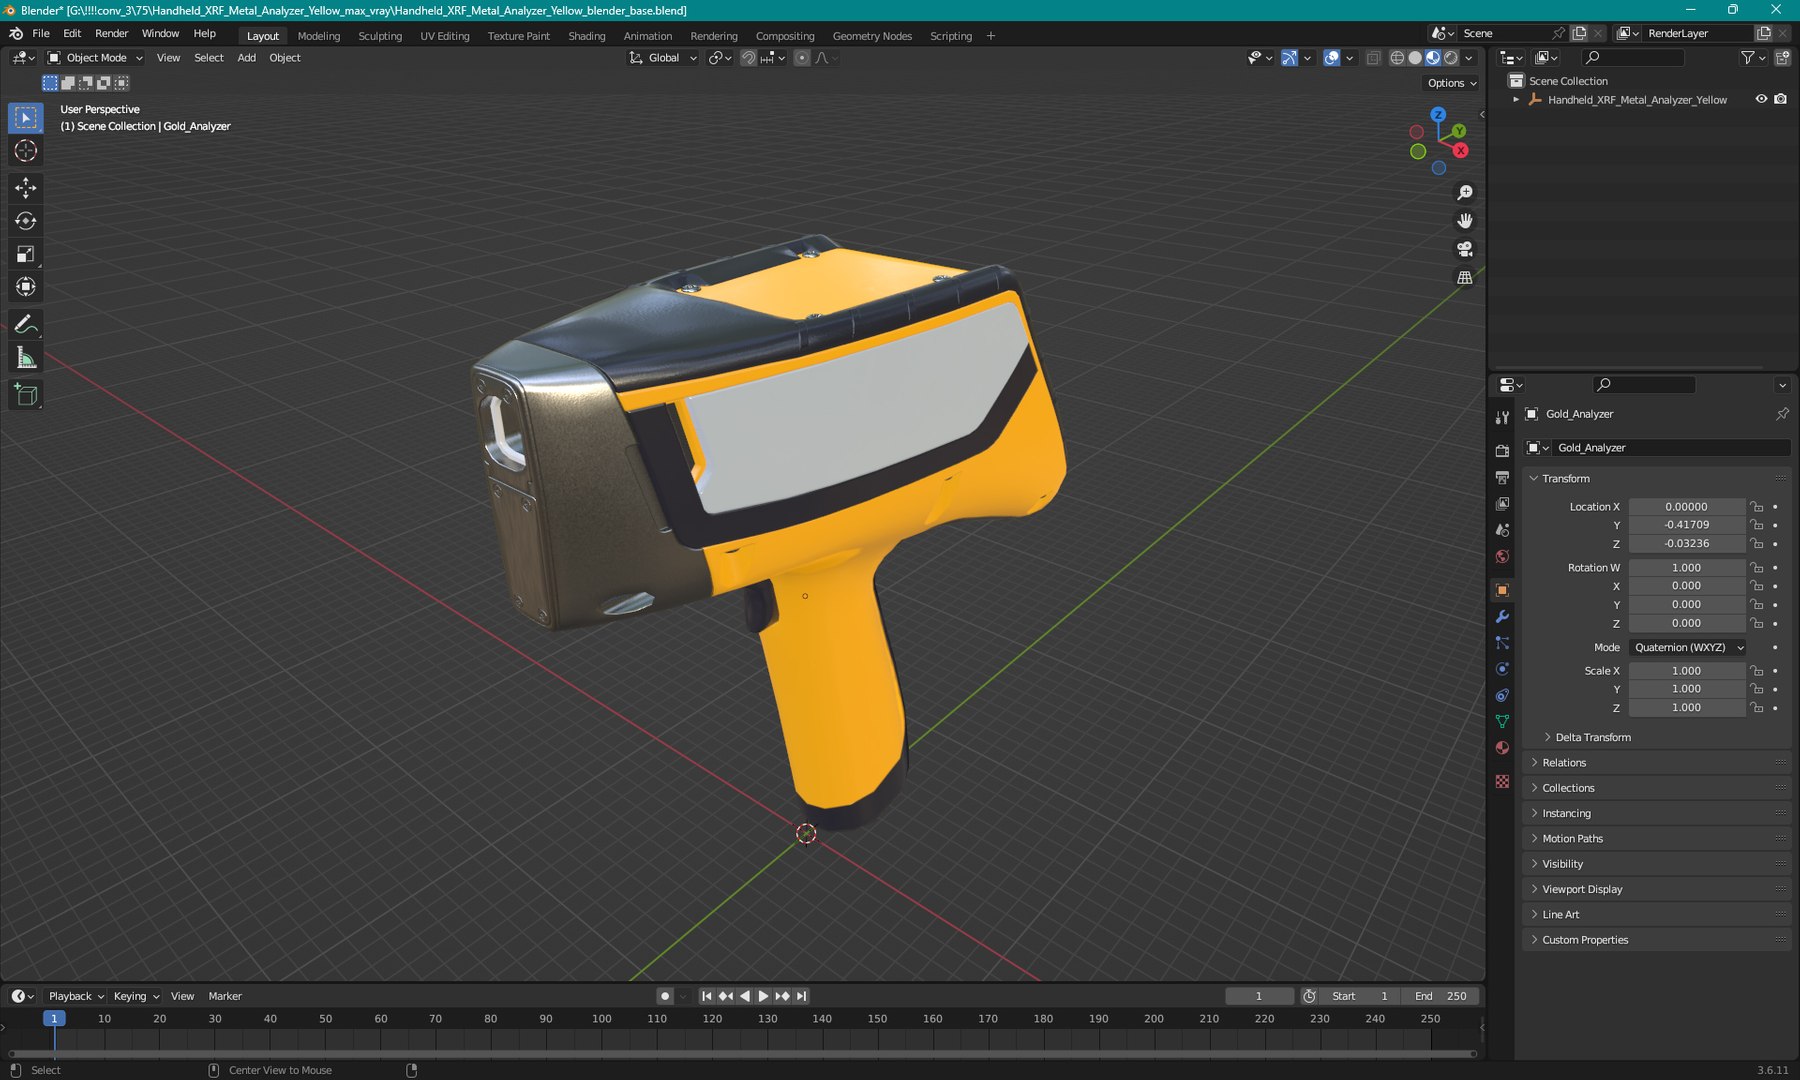1800x1080 pixels.
Task: Activate the Move tool
Action: [x=26, y=188]
